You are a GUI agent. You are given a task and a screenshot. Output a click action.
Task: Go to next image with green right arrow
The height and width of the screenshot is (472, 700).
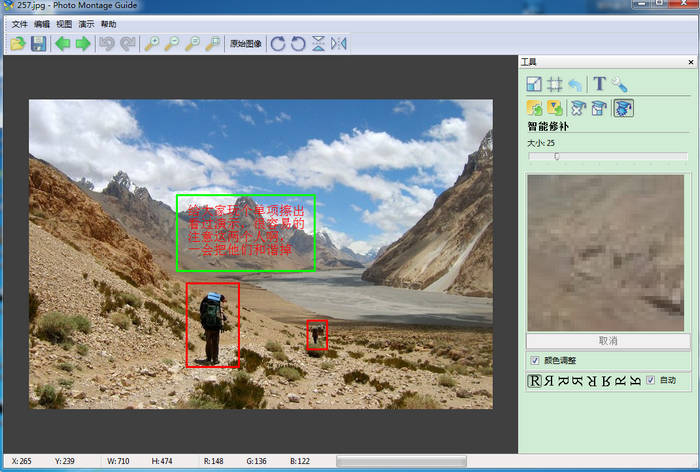[x=83, y=43]
